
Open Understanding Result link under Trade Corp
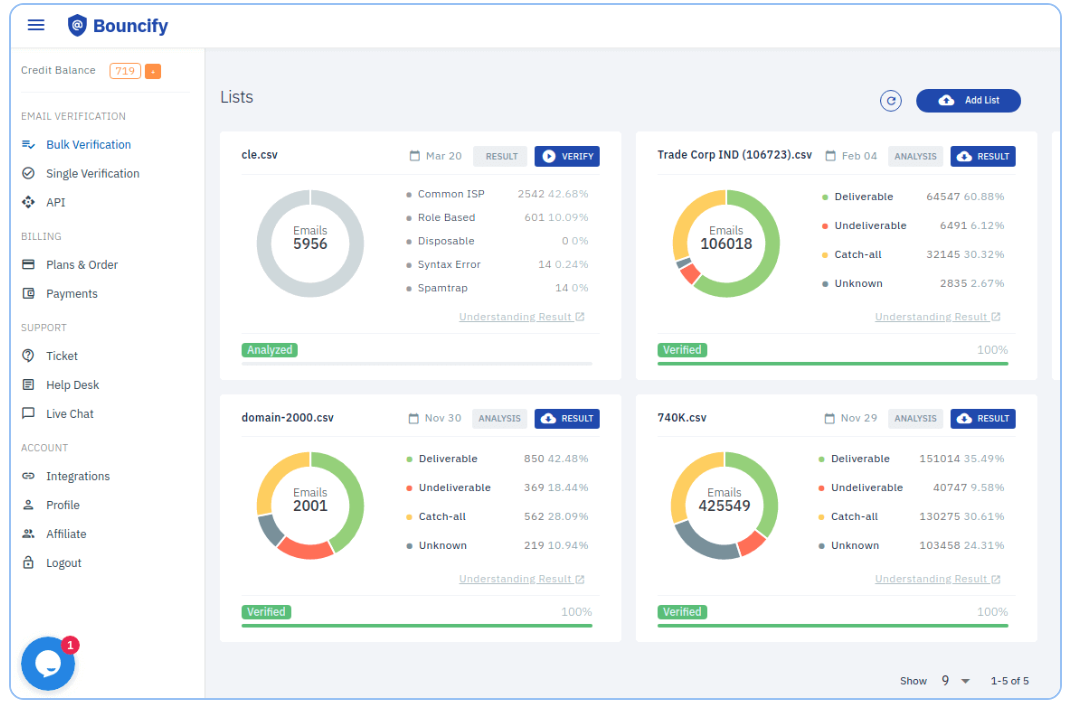937,317
